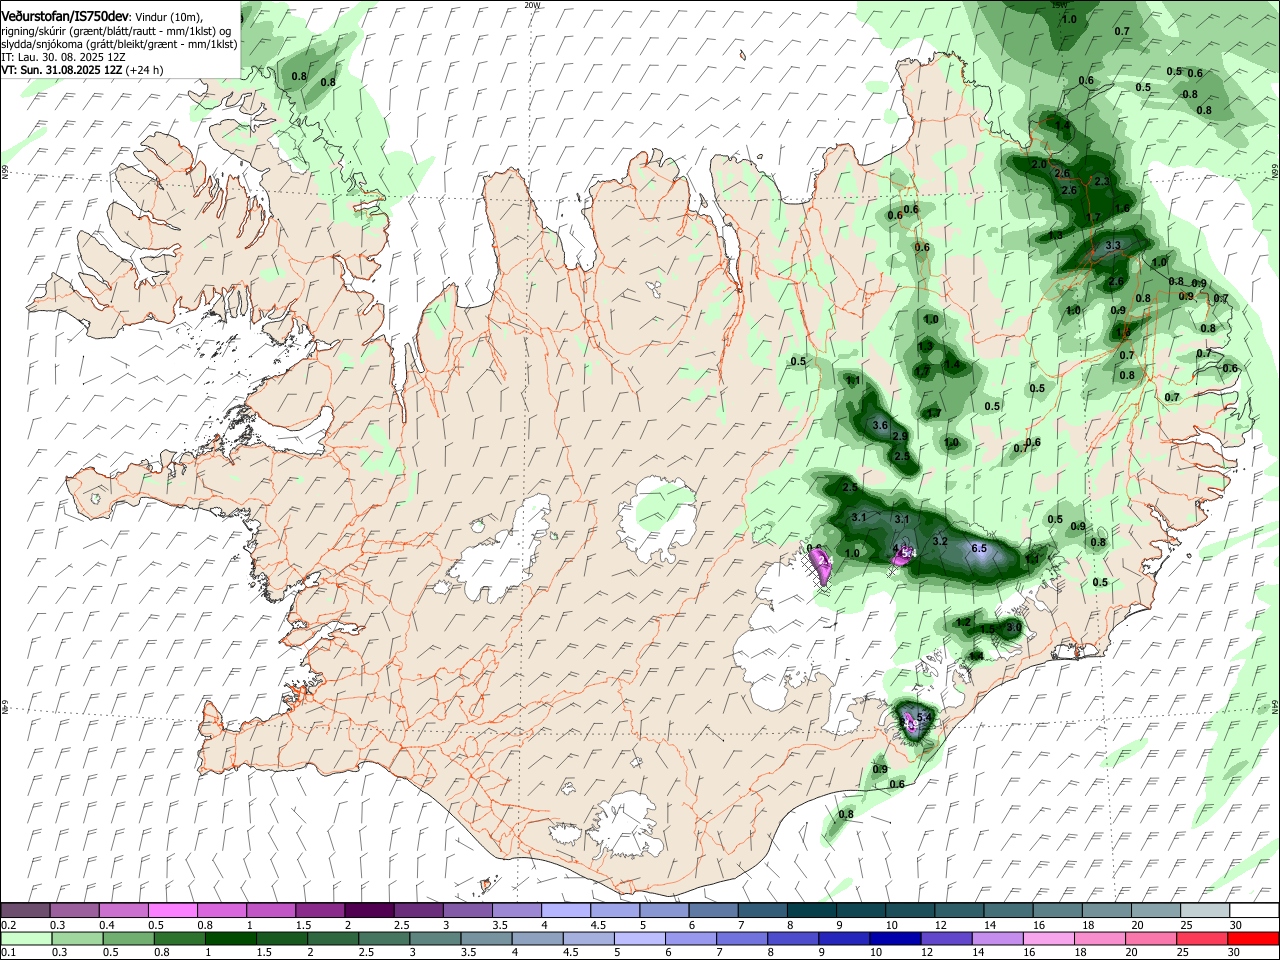Click the bright red lower swatch after 30
The image size is (1280, 960).
tap(1254, 938)
